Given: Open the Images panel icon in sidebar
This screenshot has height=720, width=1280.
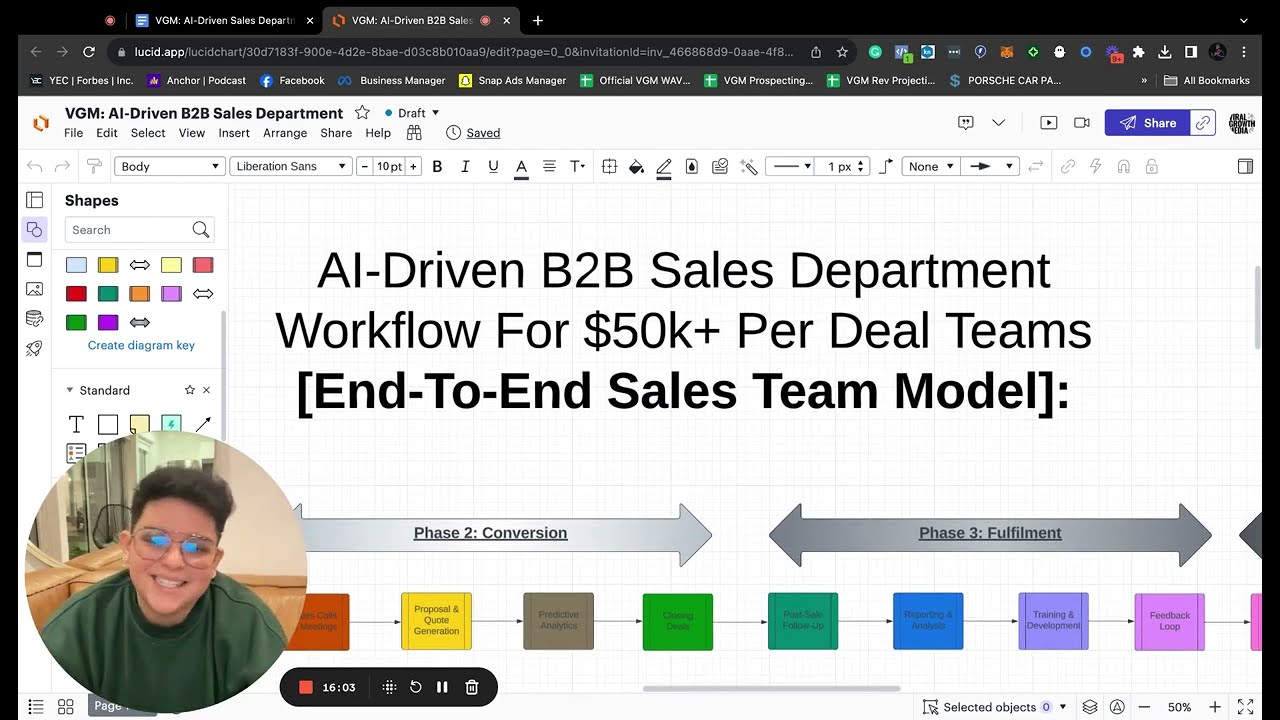Looking at the screenshot, I should click(x=35, y=289).
